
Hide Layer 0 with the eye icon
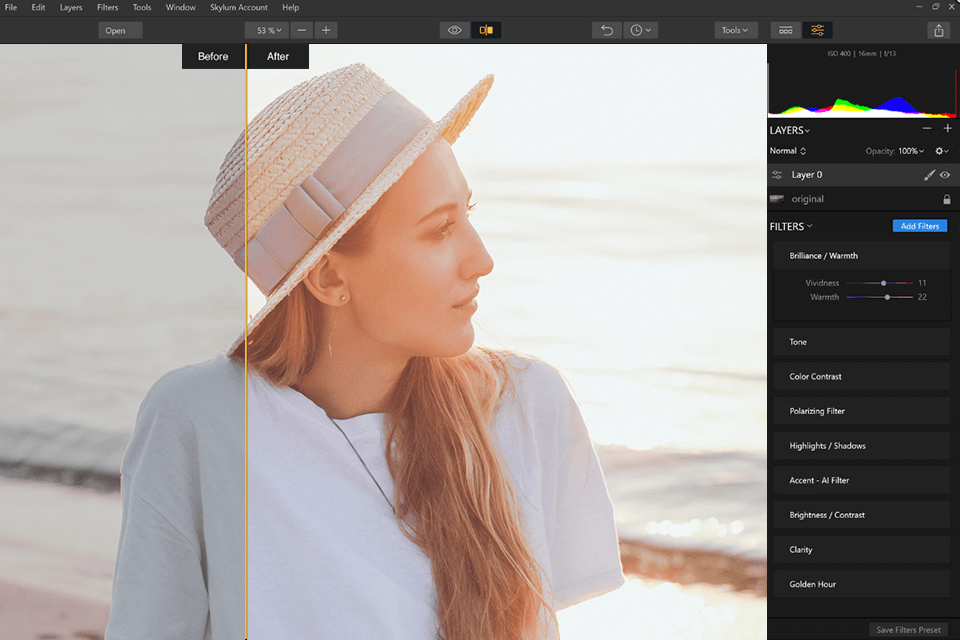[x=945, y=175]
